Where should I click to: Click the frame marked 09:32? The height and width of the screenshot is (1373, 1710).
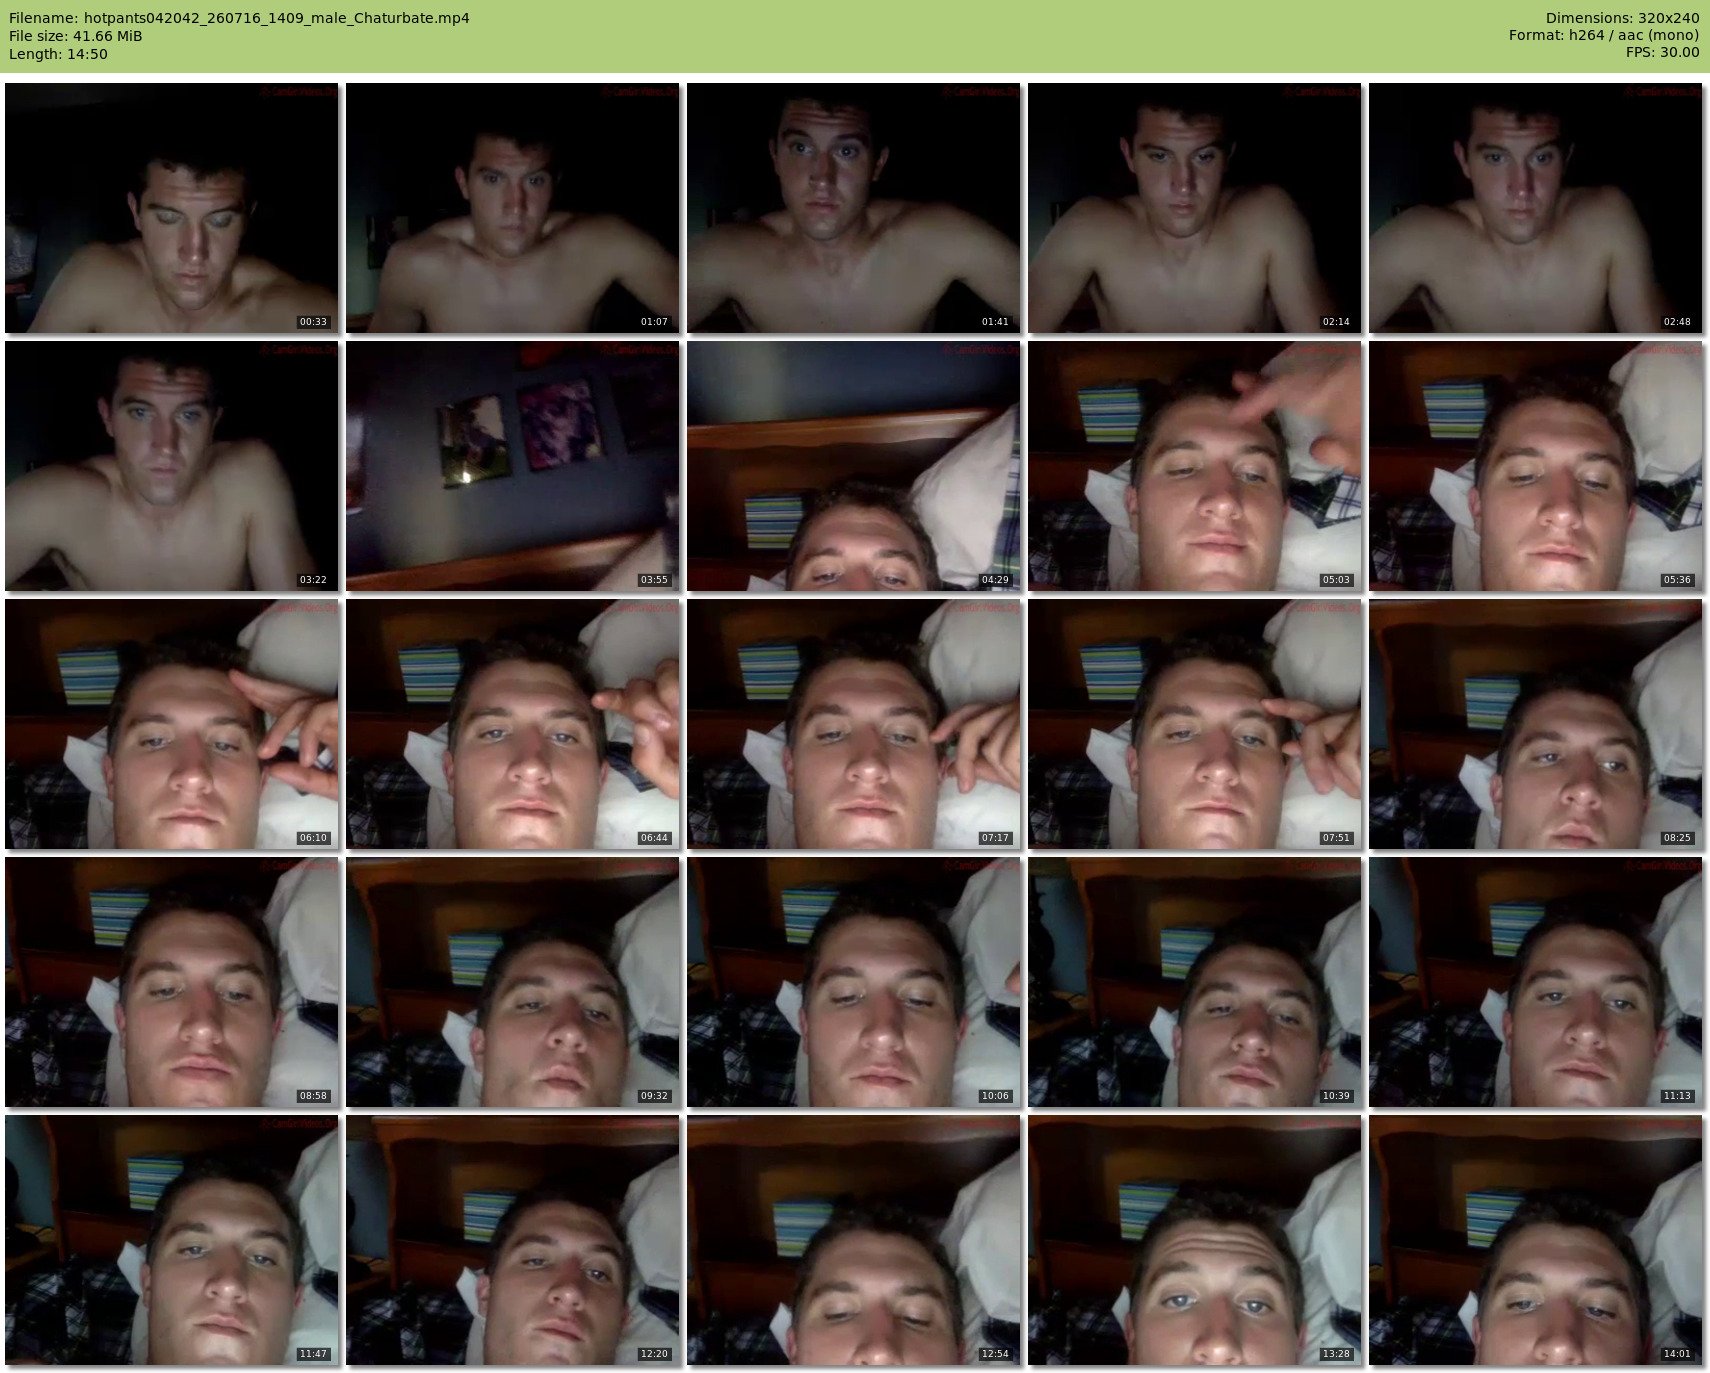[512, 982]
